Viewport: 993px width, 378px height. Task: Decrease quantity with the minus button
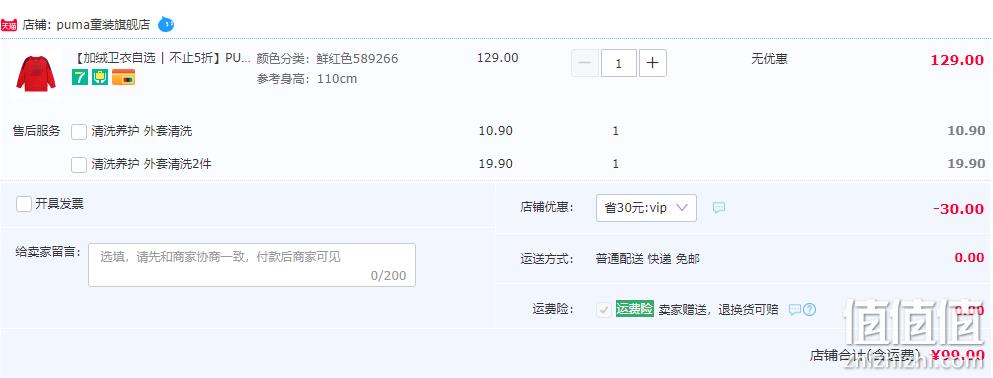pyautogui.click(x=585, y=63)
